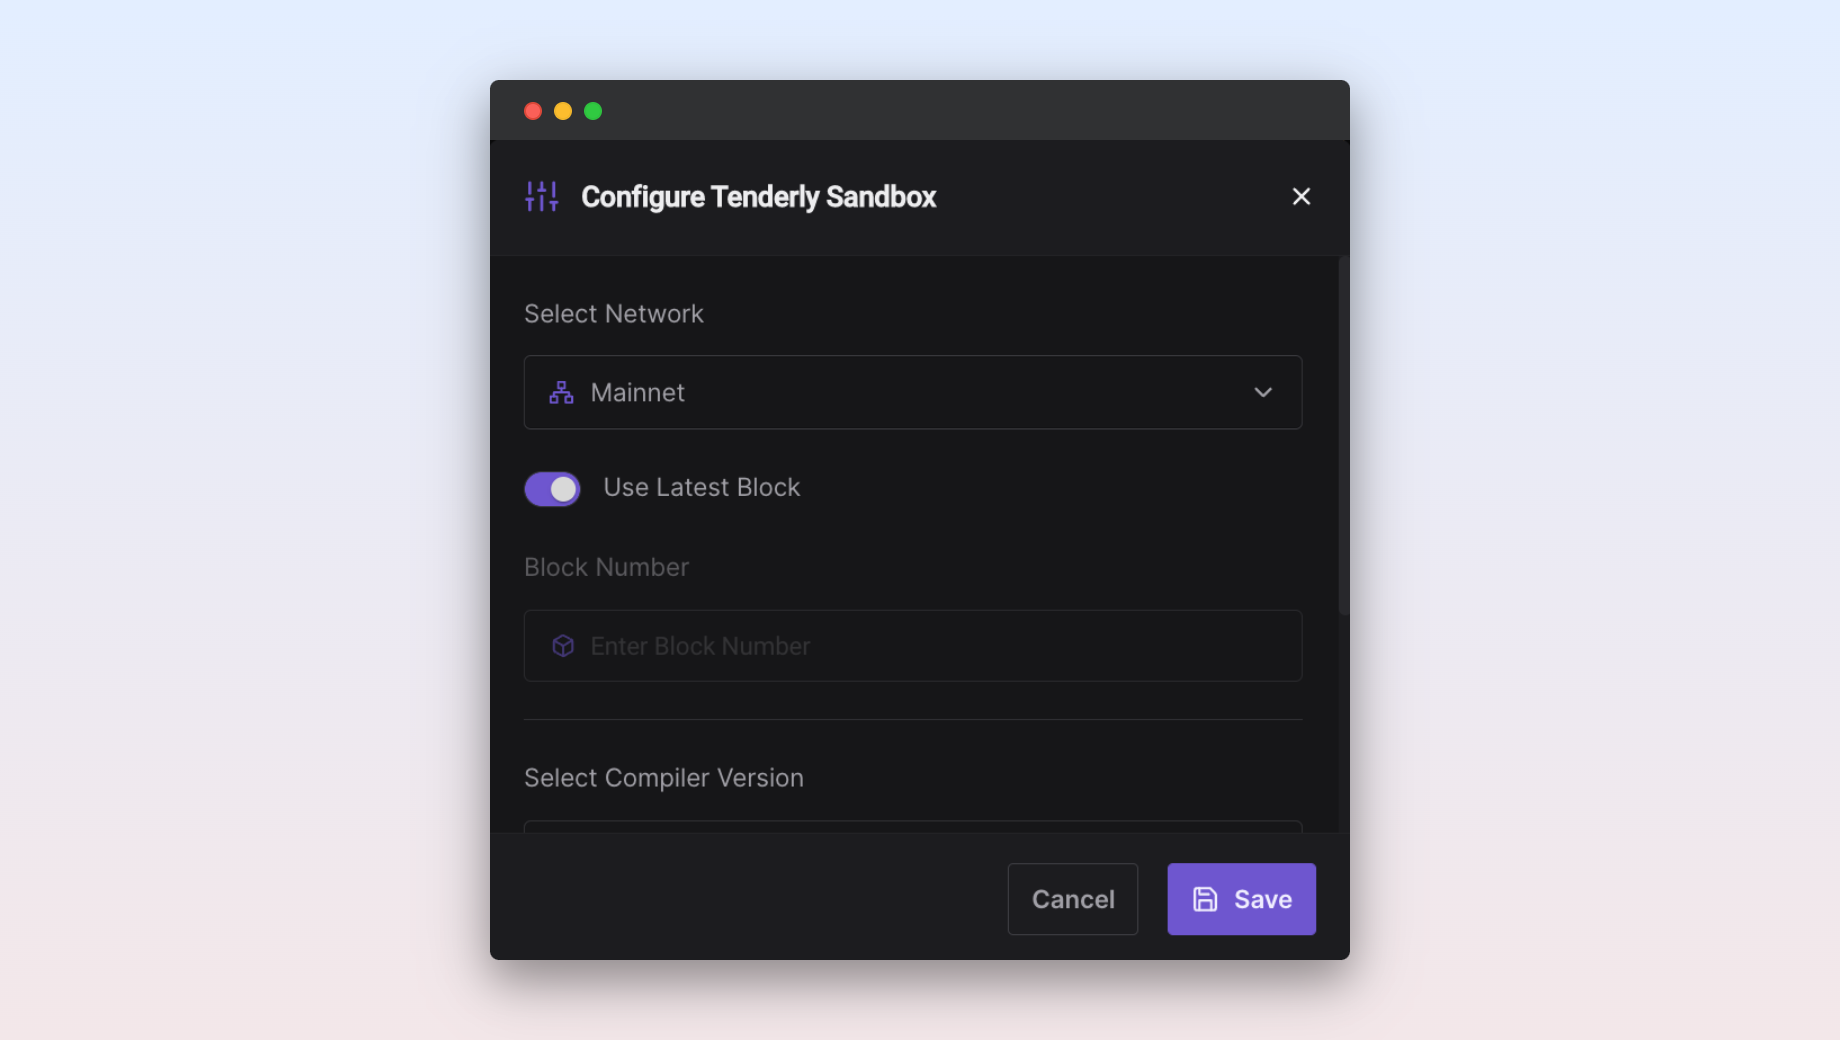1840x1040 pixels.
Task: Click the yellow minimize window dot
Action: (x=563, y=111)
